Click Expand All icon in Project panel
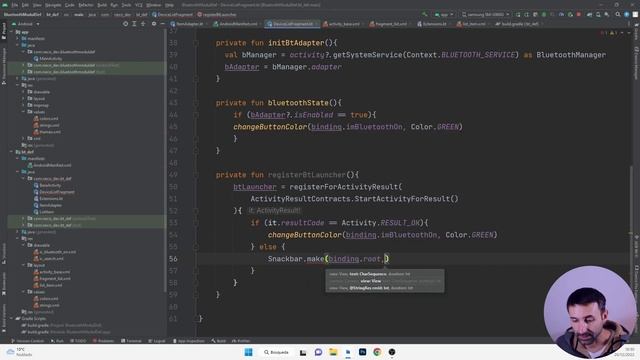Viewport: 640px width, 360px height. click(x=134, y=24)
